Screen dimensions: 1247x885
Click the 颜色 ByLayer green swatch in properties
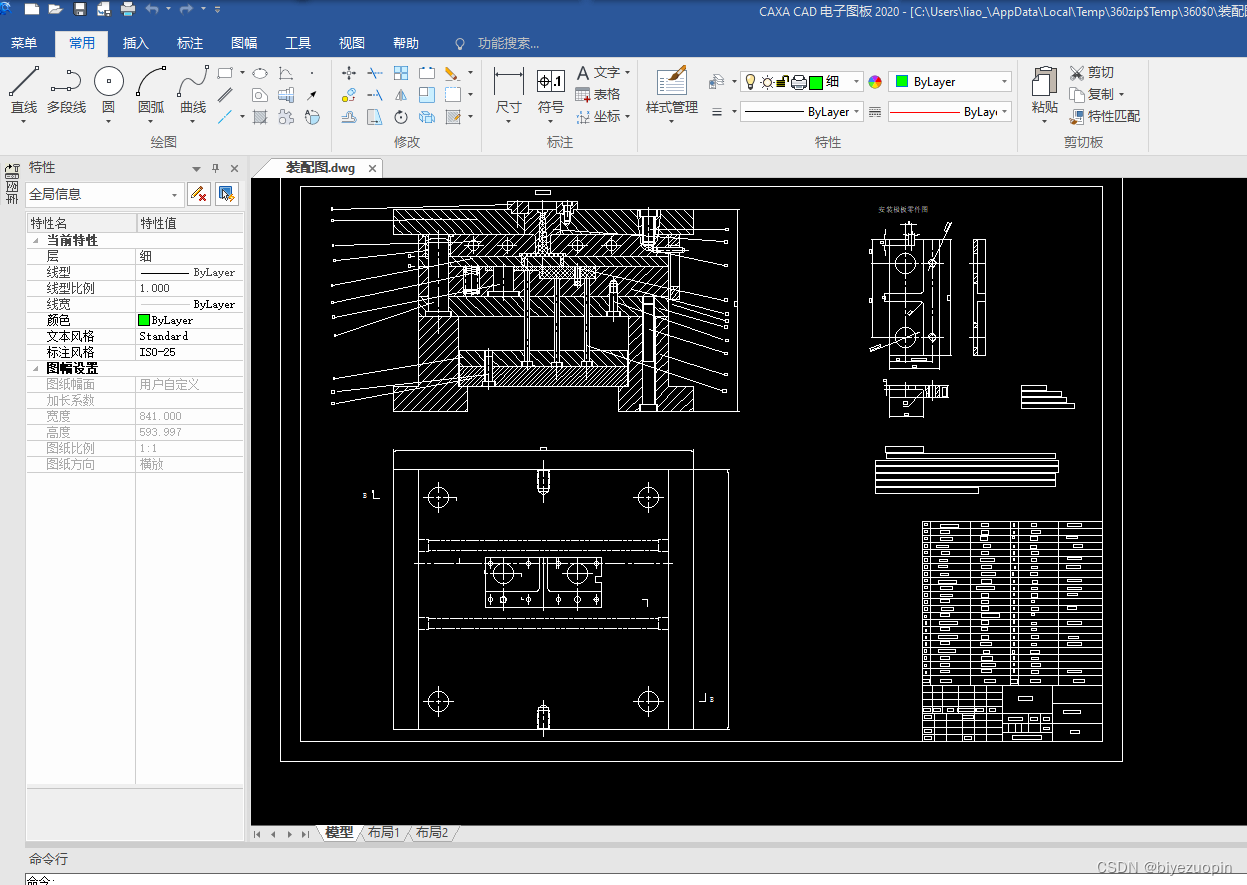point(144,320)
